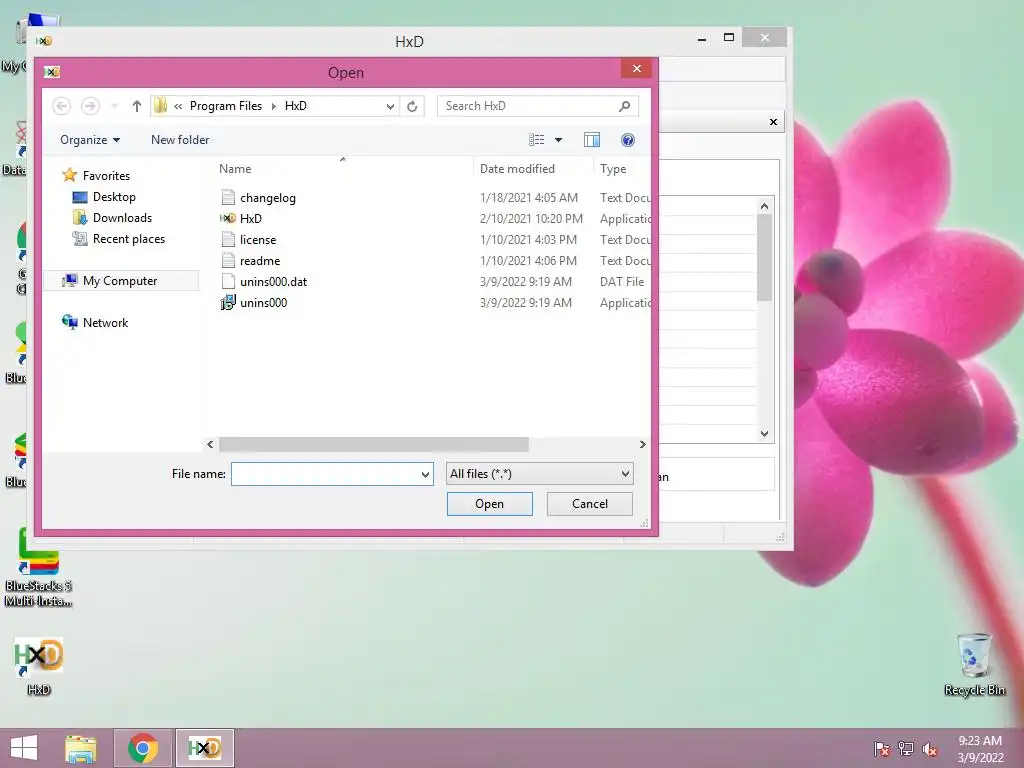Screen dimensions: 1024x768
Task: Click the search magnifier icon
Action: tap(624, 106)
